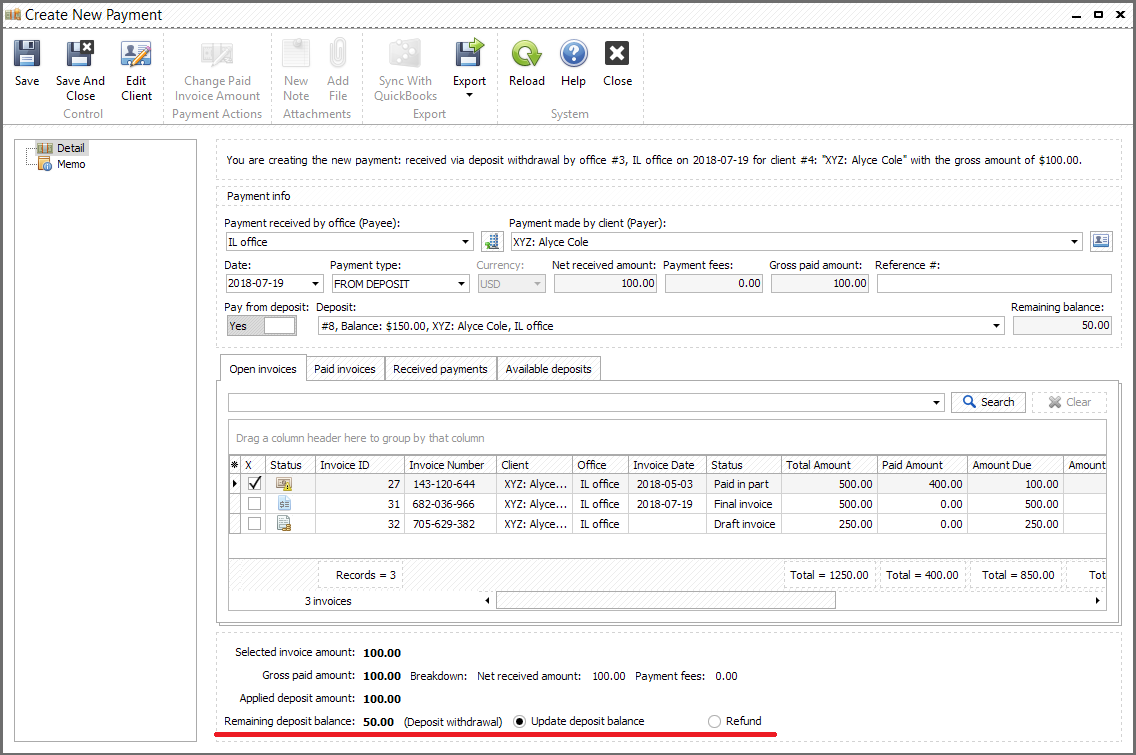Click the Export toolbar icon
This screenshot has width=1136, height=755.
pos(469,54)
